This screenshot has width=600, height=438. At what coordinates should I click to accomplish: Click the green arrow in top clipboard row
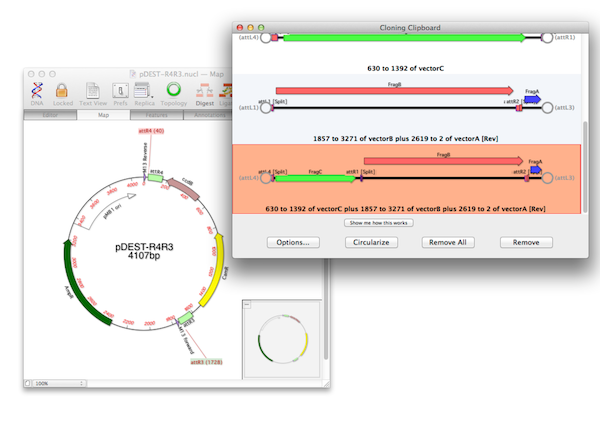(404, 37)
